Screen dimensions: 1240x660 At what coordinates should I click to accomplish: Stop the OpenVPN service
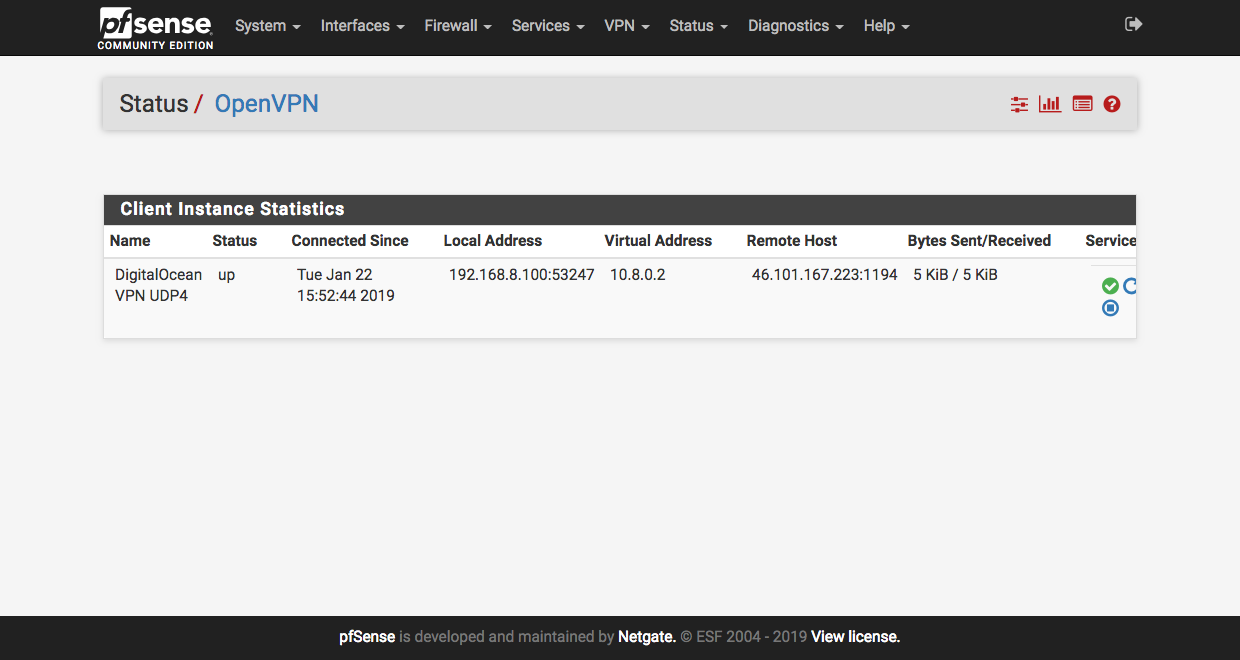pyautogui.click(x=1110, y=308)
